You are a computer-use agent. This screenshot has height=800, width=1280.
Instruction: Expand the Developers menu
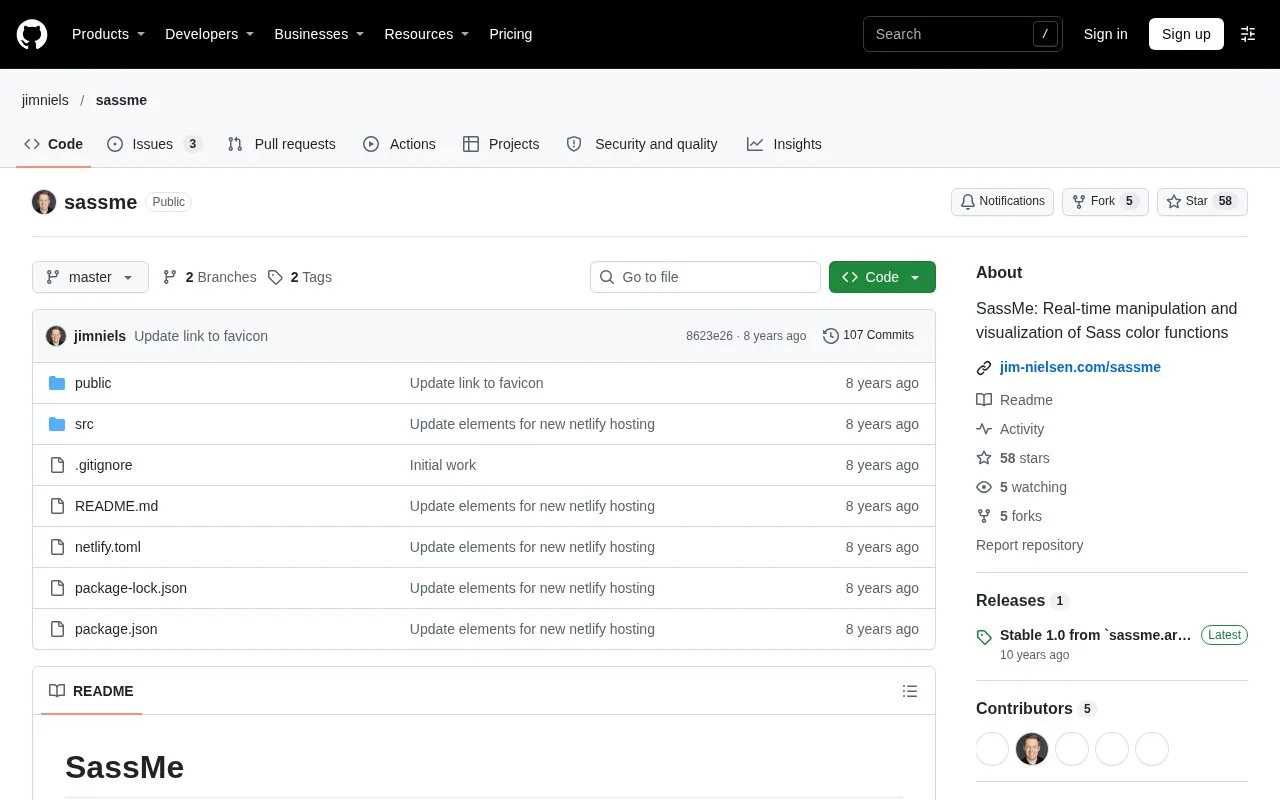point(209,34)
